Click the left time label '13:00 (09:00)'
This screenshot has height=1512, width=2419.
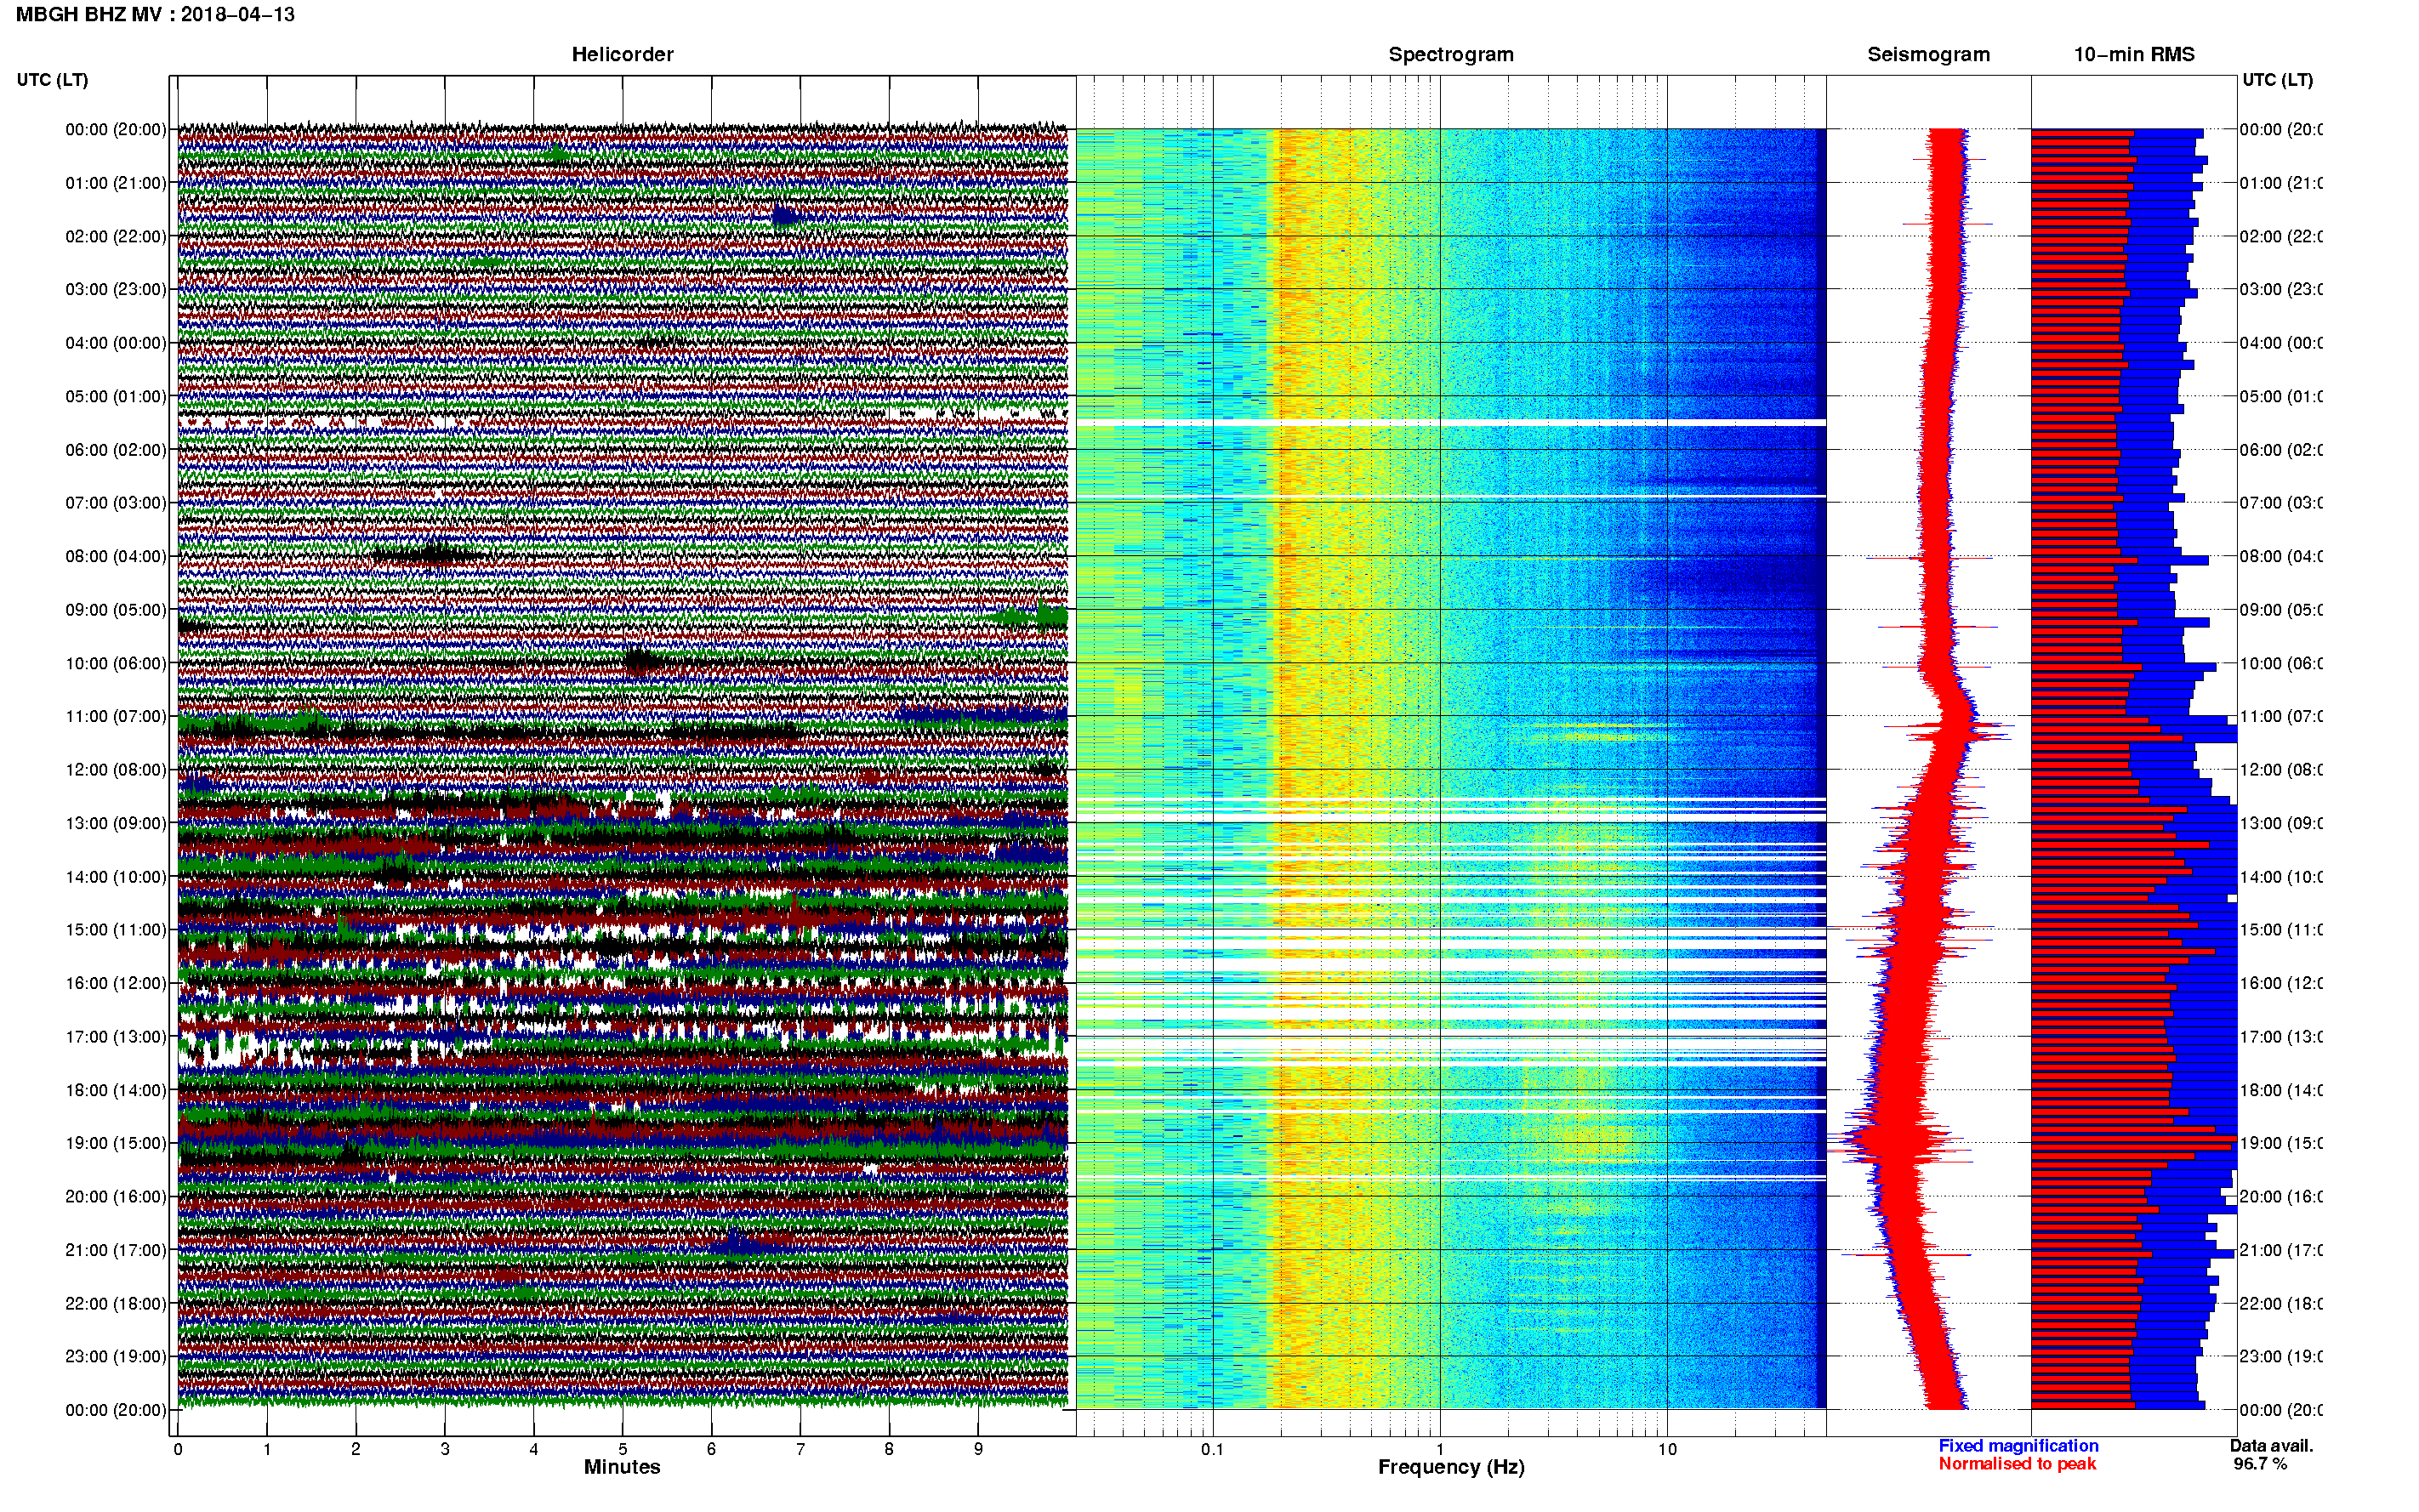tap(116, 824)
